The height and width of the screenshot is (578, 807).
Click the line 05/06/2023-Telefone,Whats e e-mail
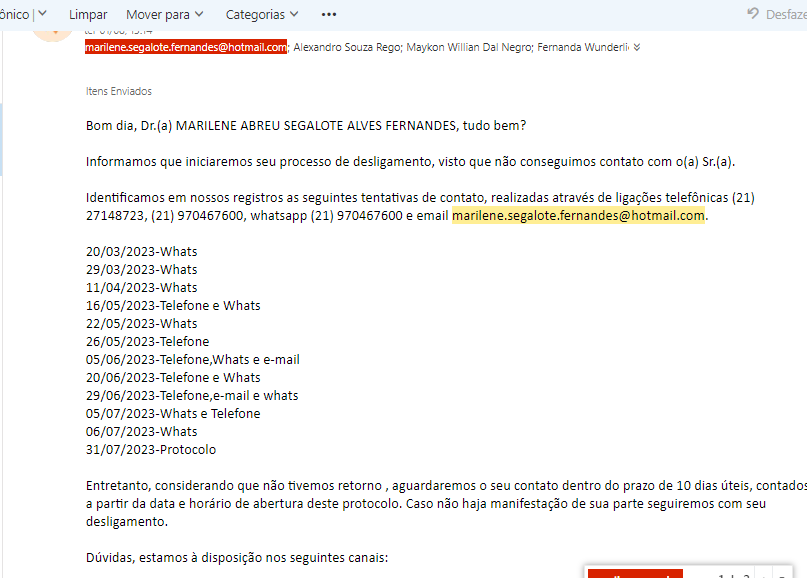pos(192,360)
